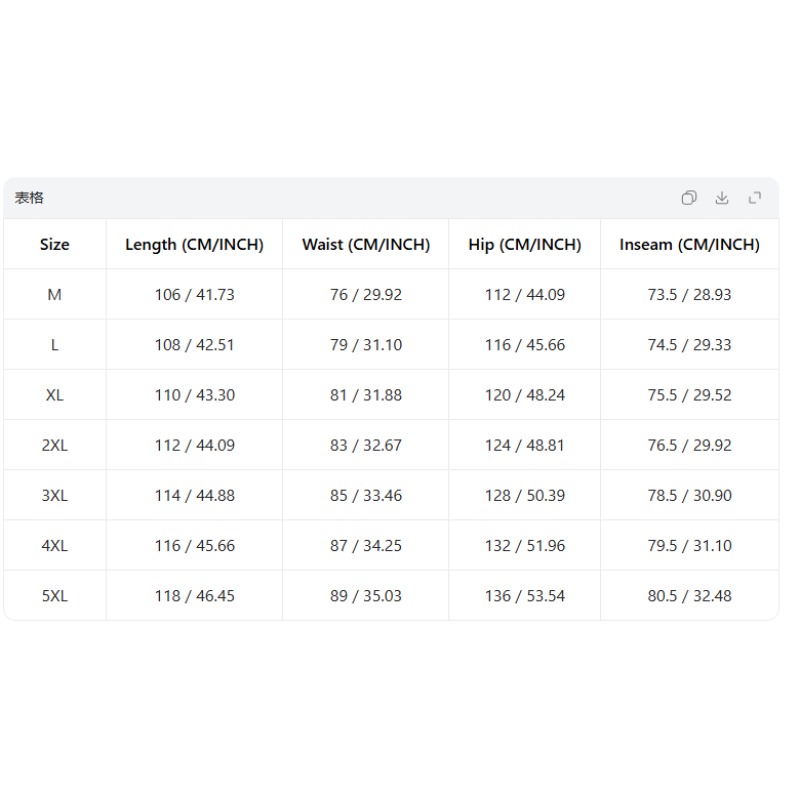Viewport: 800px width, 800px height.
Task: Click the 5XL size row cell
Action: (55, 596)
